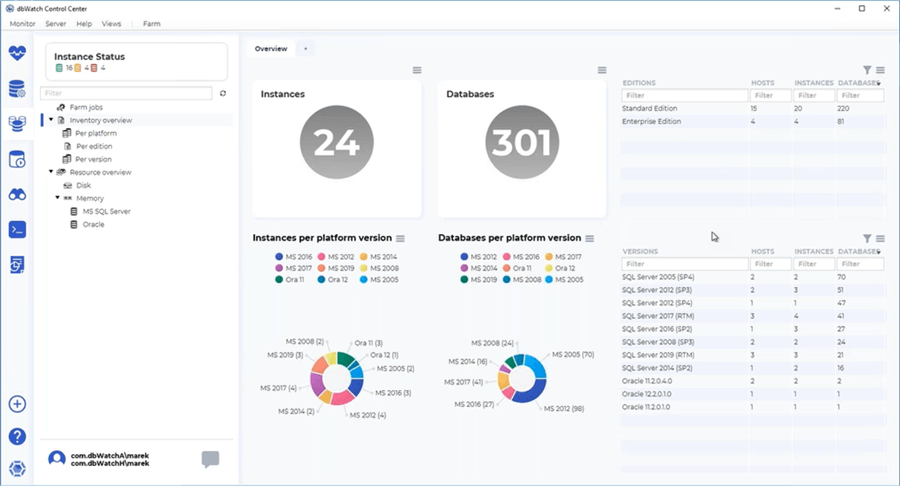
Task: Click the filter funnel above Versions table
Action: pos(867,238)
